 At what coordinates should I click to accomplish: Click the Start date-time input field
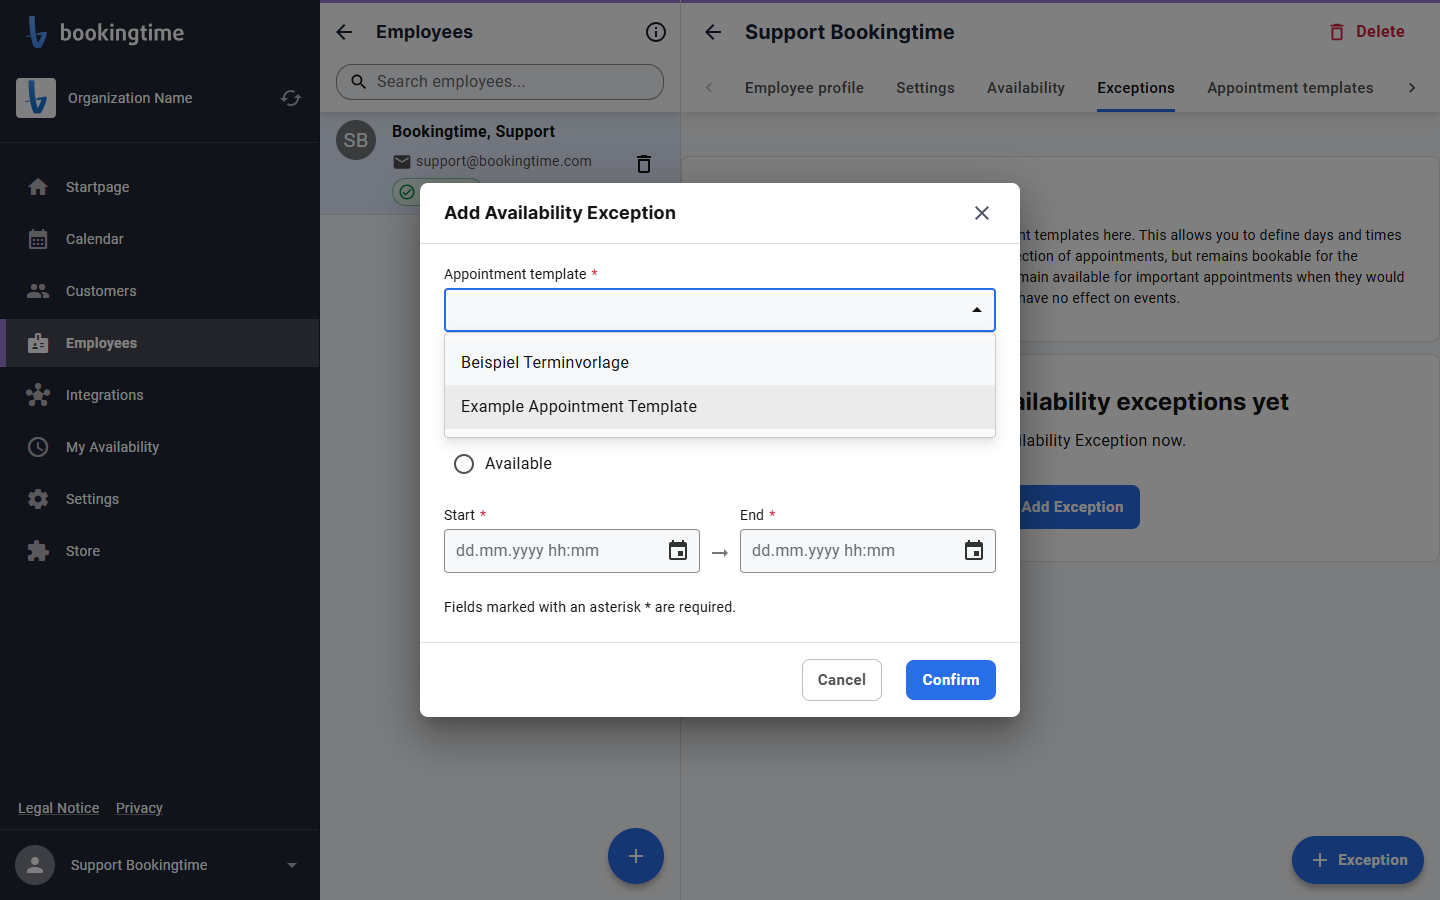pos(572,551)
